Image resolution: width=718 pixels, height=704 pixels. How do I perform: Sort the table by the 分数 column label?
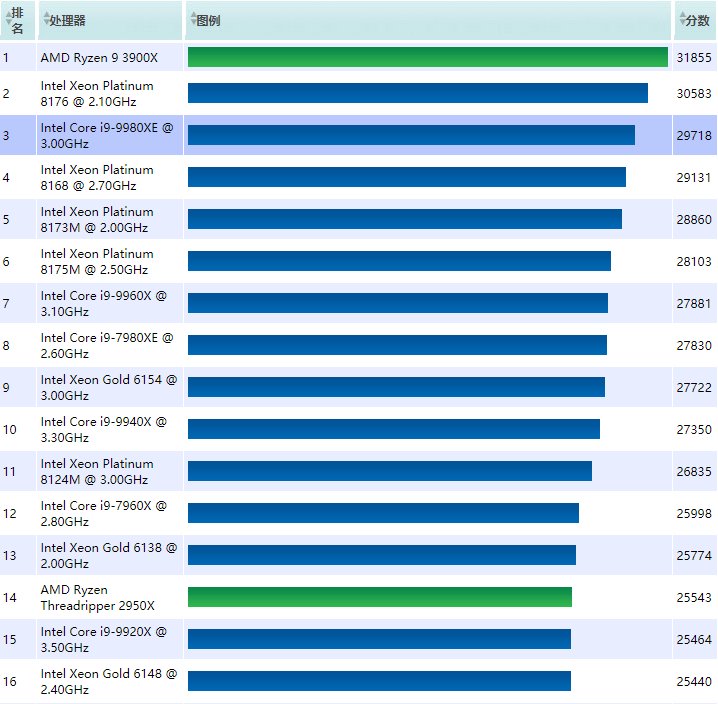click(x=697, y=20)
